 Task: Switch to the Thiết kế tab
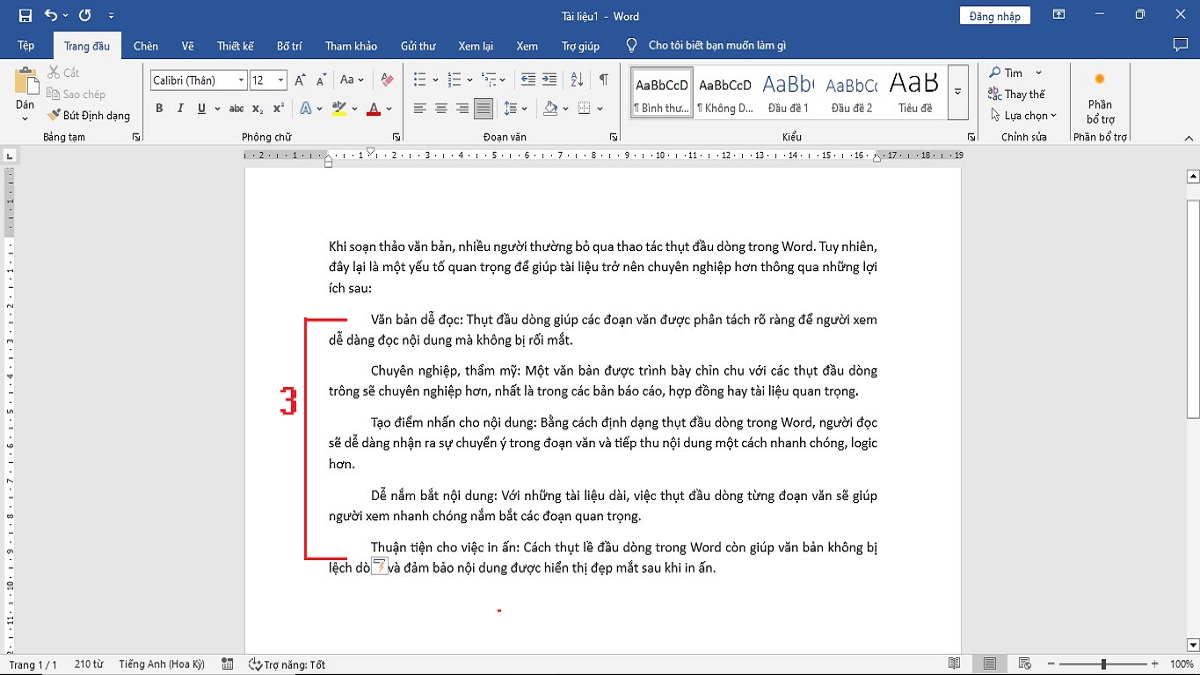tap(235, 46)
